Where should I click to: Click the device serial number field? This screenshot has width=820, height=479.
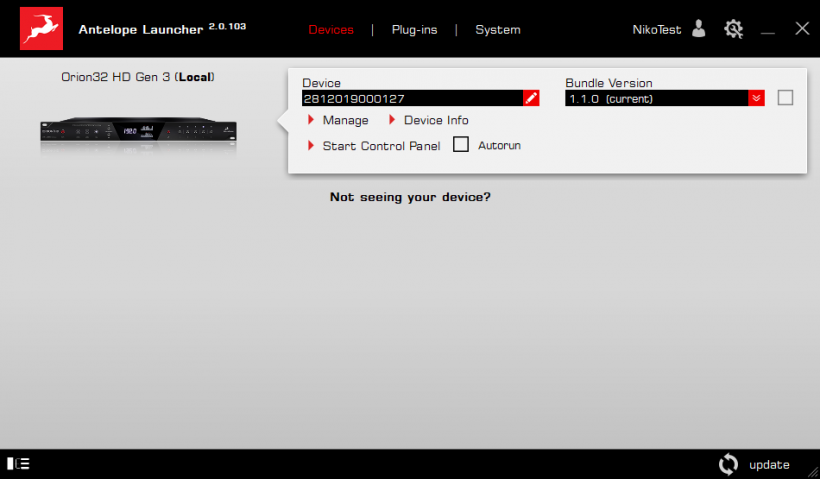(x=412, y=98)
